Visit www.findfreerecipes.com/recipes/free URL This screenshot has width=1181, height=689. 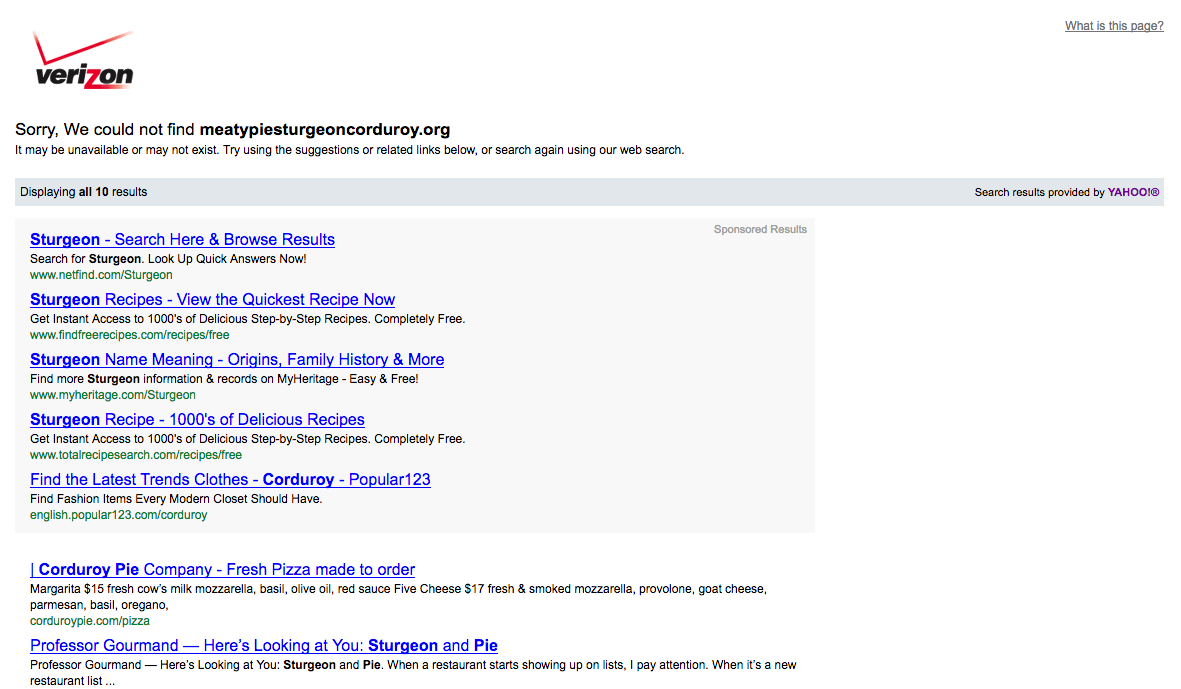click(x=130, y=335)
